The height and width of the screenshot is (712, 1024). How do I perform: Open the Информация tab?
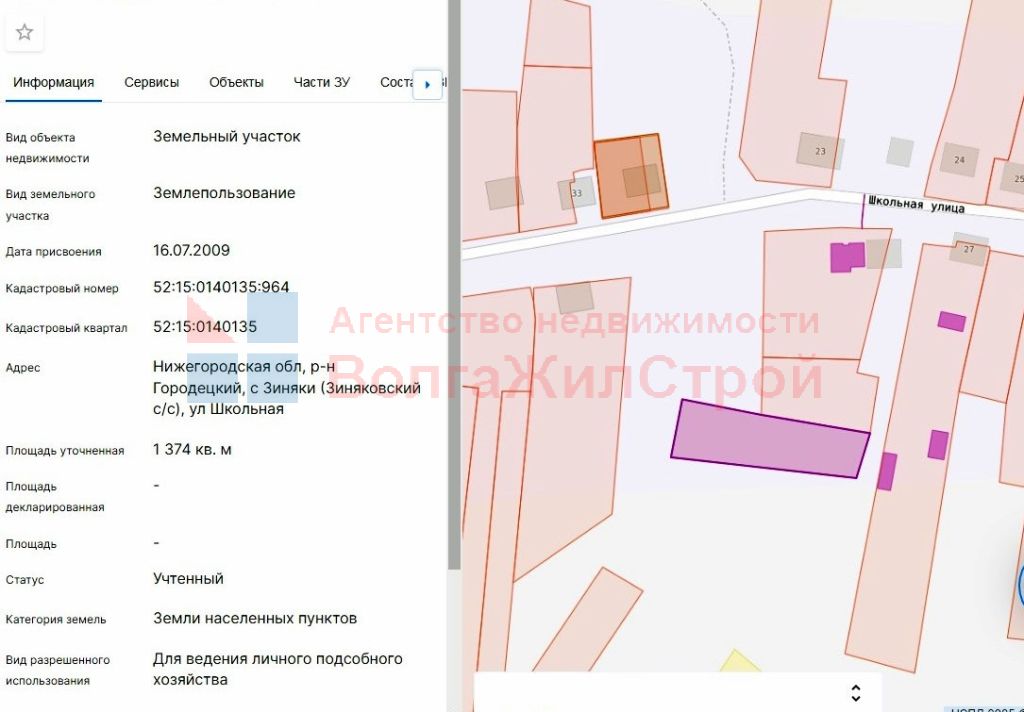pyautogui.click(x=54, y=82)
